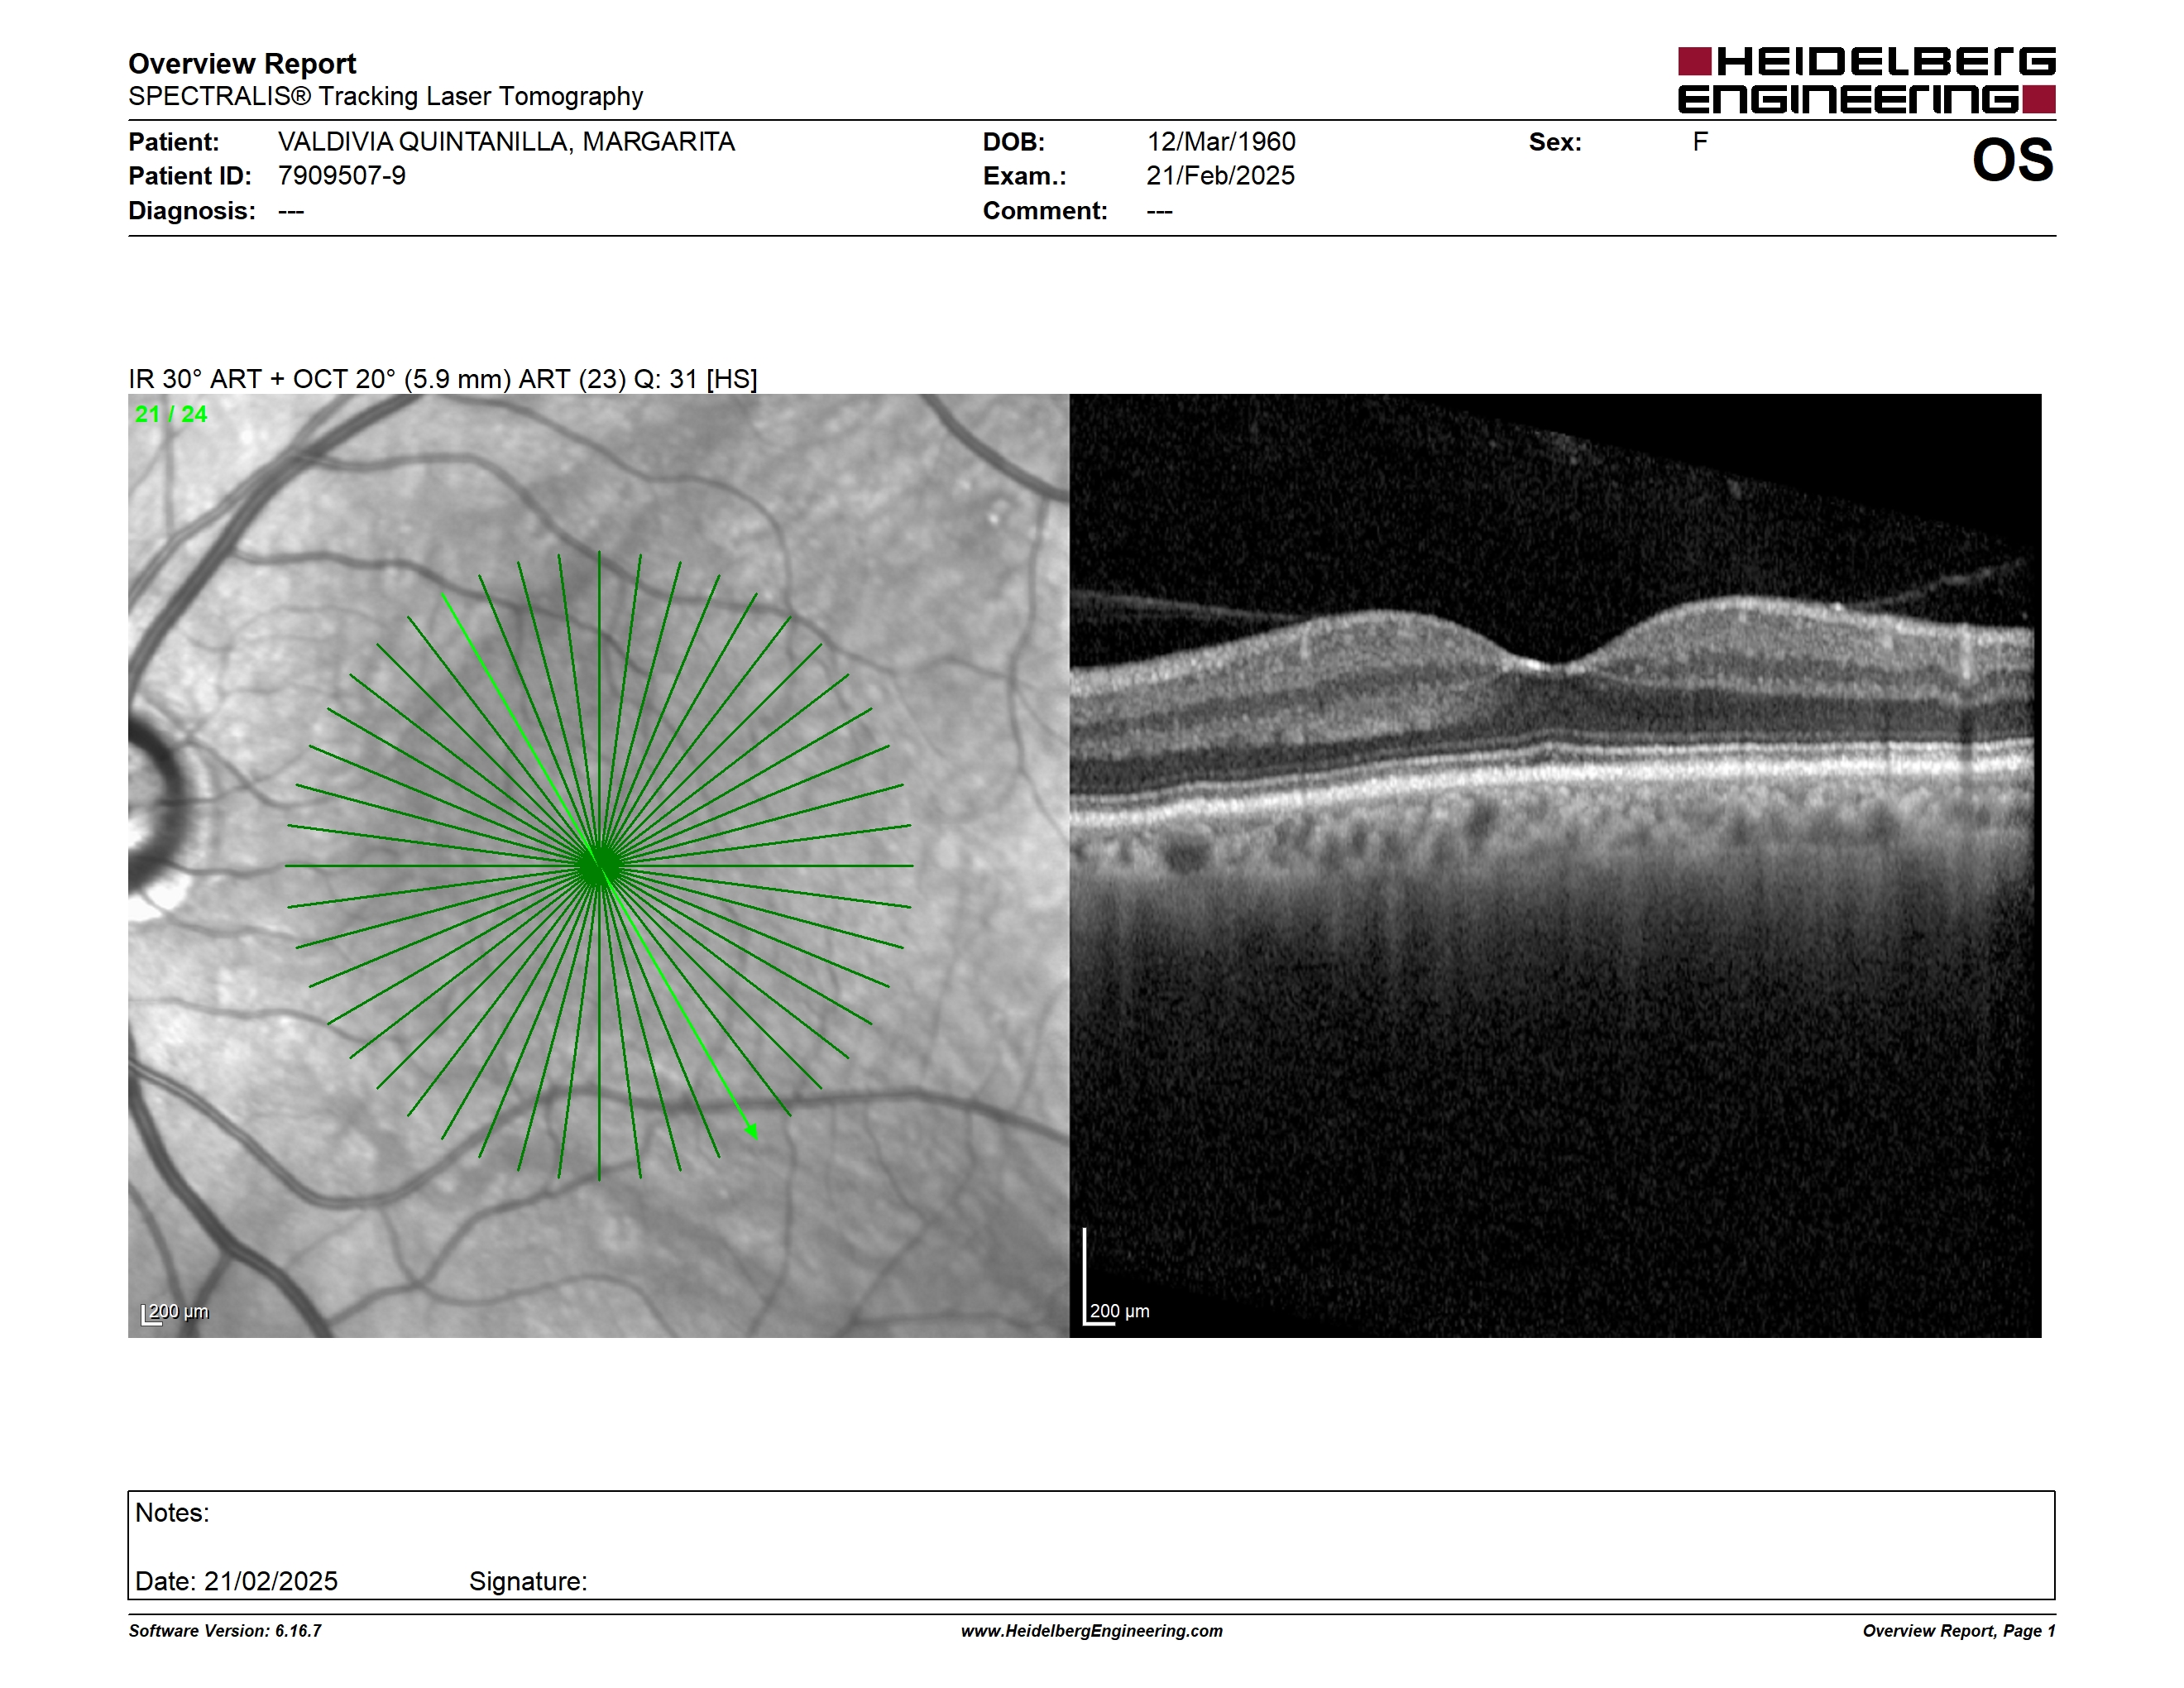2184x1688 pixels.
Task: Click the 'Patient:' label
Action: (x=174, y=142)
